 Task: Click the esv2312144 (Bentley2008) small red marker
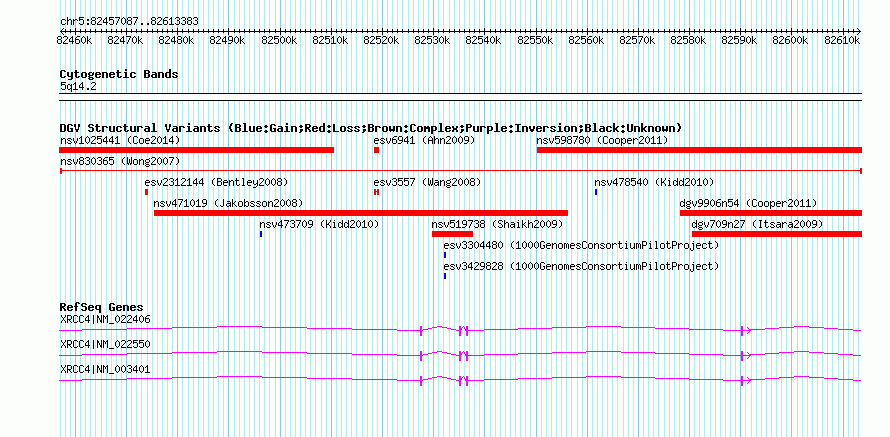(146, 192)
